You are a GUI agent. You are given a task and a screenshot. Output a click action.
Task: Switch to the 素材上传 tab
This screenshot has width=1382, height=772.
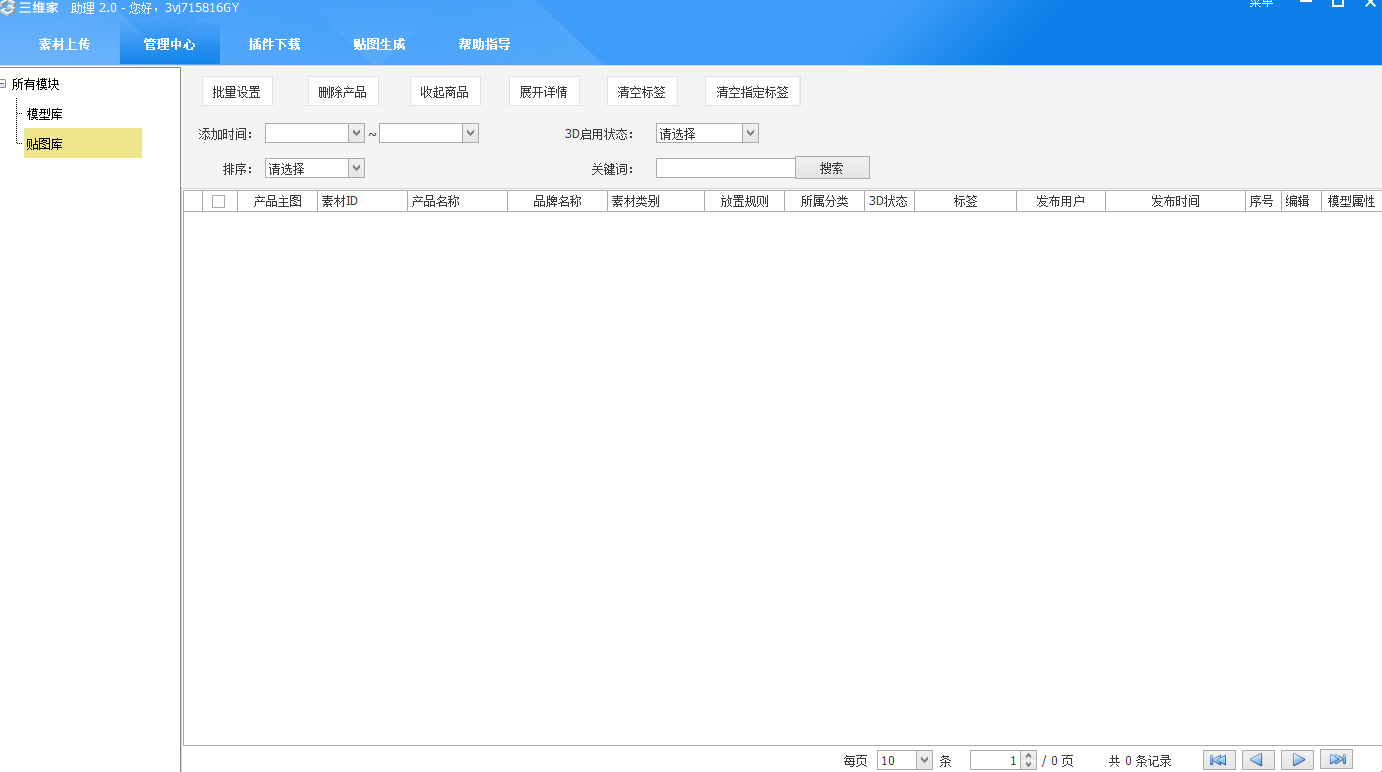64,44
